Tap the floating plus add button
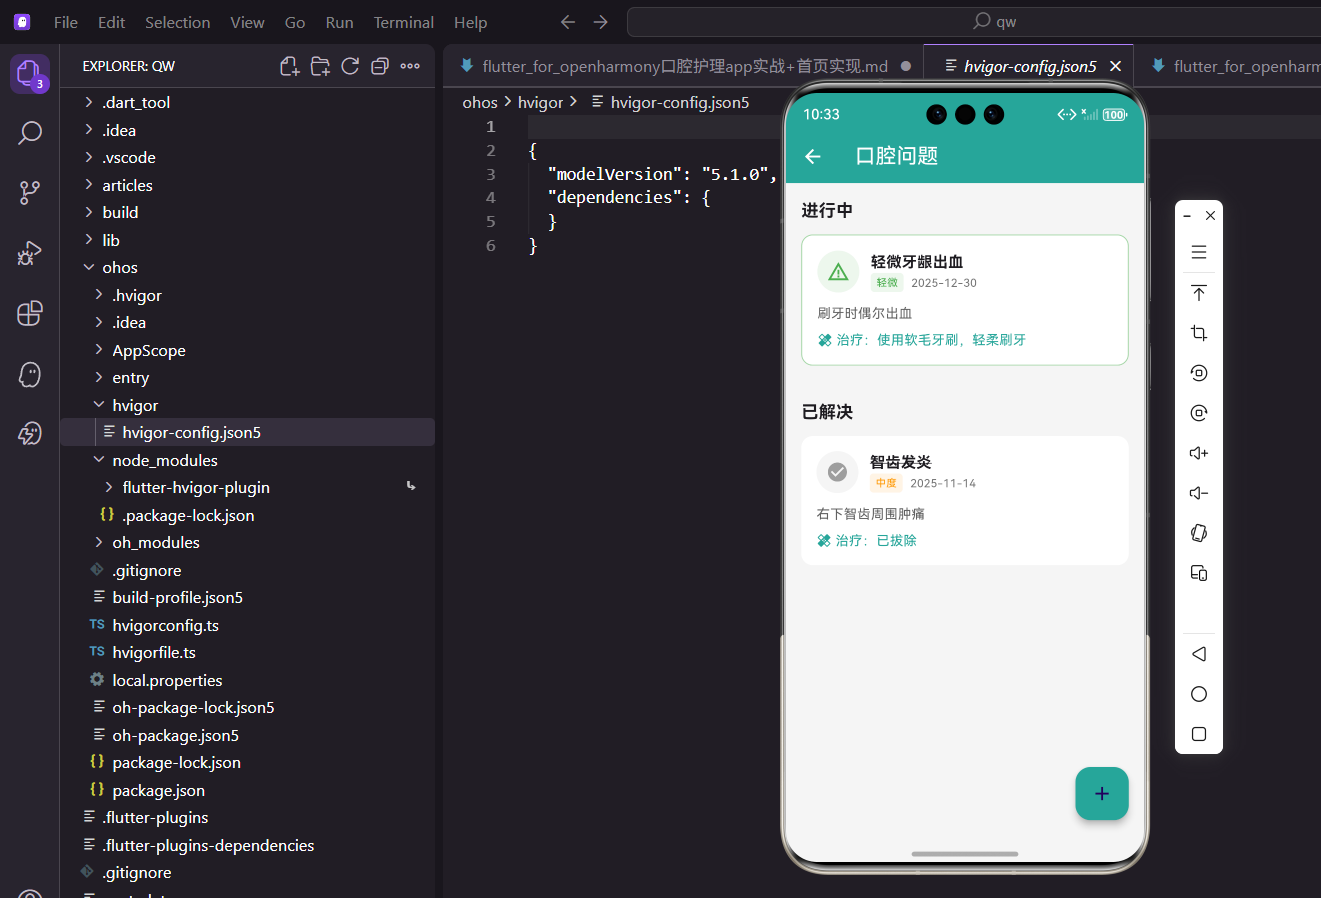The height and width of the screenshot is (898, 1321). point(1102,793)
